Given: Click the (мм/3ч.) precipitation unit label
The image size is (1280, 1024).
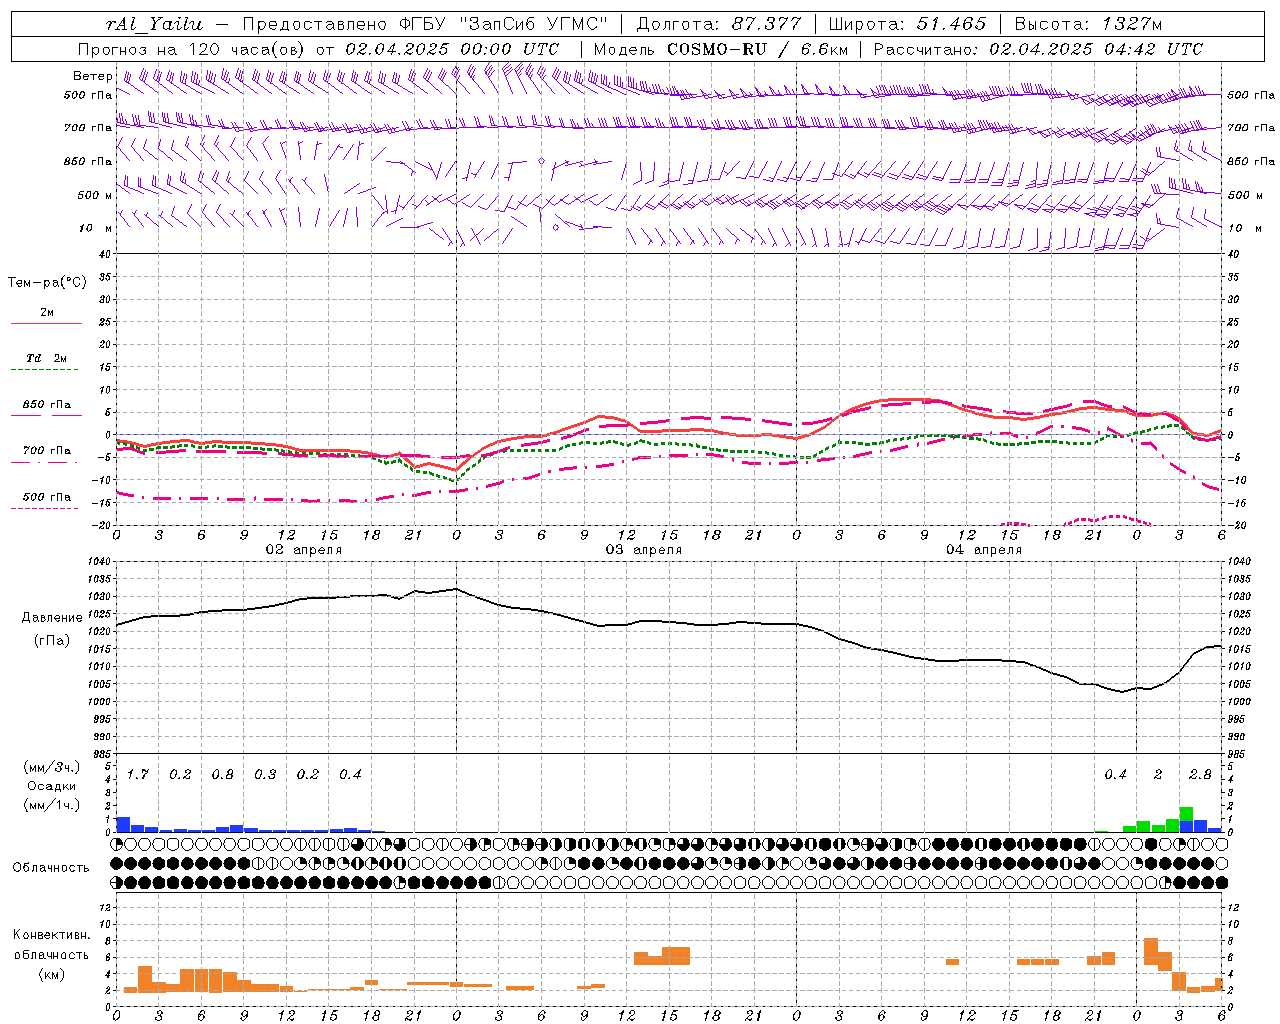Looking at the screenshot, I should point(52,767).
